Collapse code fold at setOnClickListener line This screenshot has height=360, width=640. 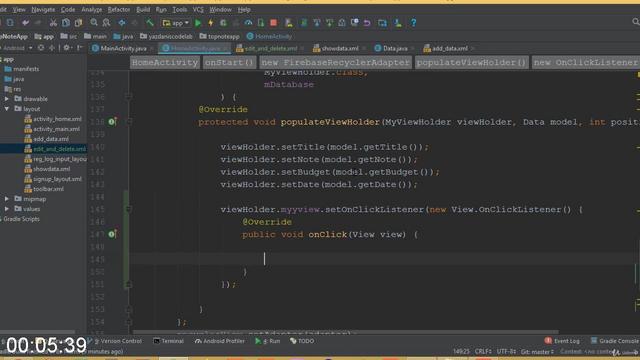[x=129, y=209]
